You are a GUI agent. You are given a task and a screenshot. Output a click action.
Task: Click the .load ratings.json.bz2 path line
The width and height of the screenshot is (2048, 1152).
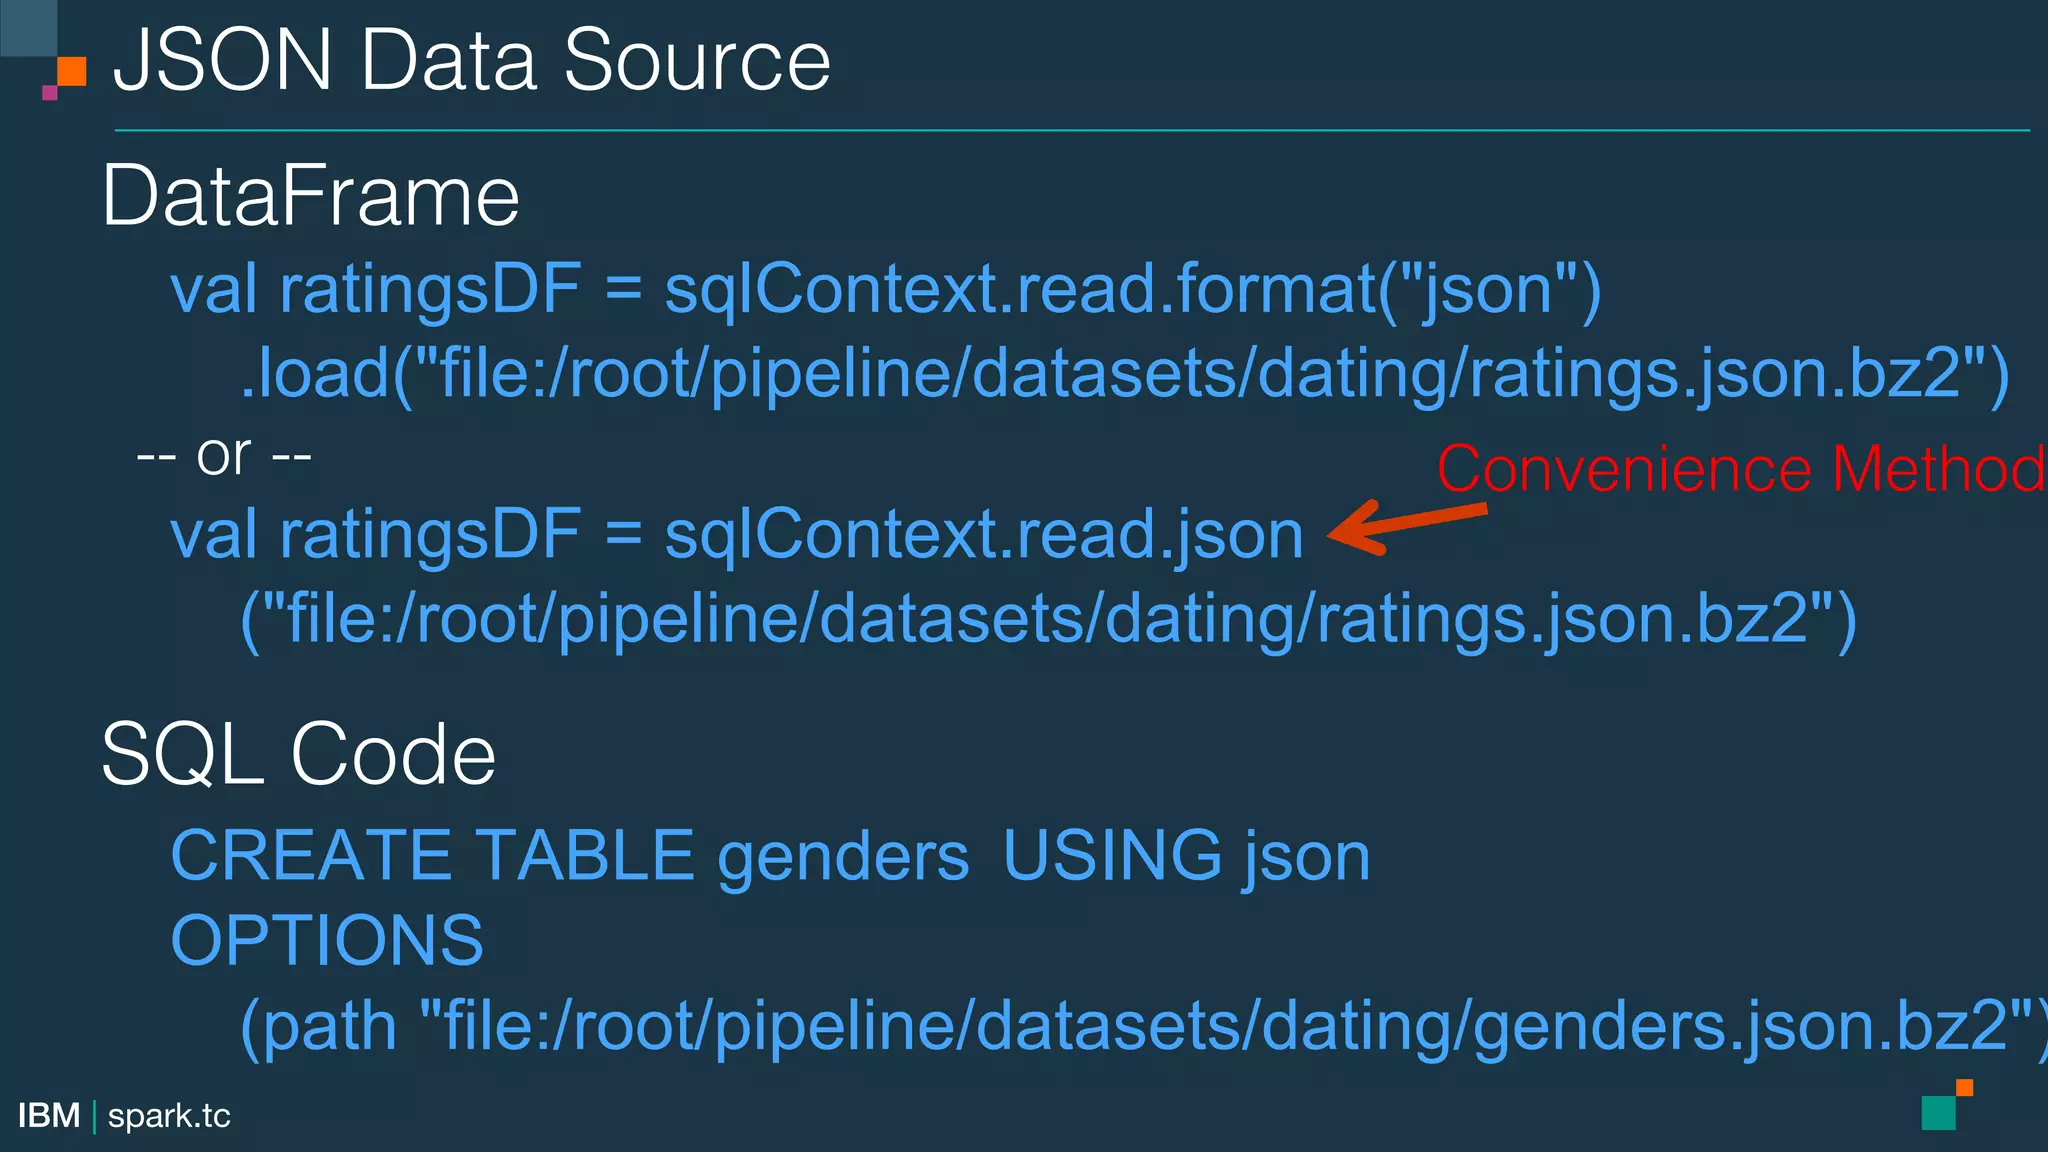(1125, 374)
